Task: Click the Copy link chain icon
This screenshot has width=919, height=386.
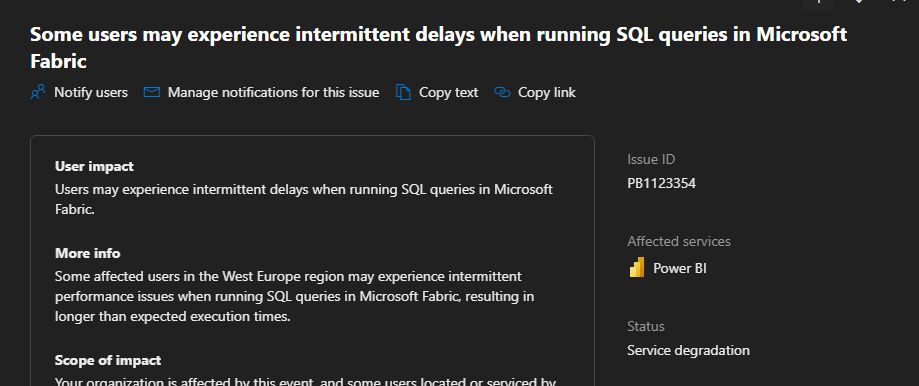Action: [502, 93]
